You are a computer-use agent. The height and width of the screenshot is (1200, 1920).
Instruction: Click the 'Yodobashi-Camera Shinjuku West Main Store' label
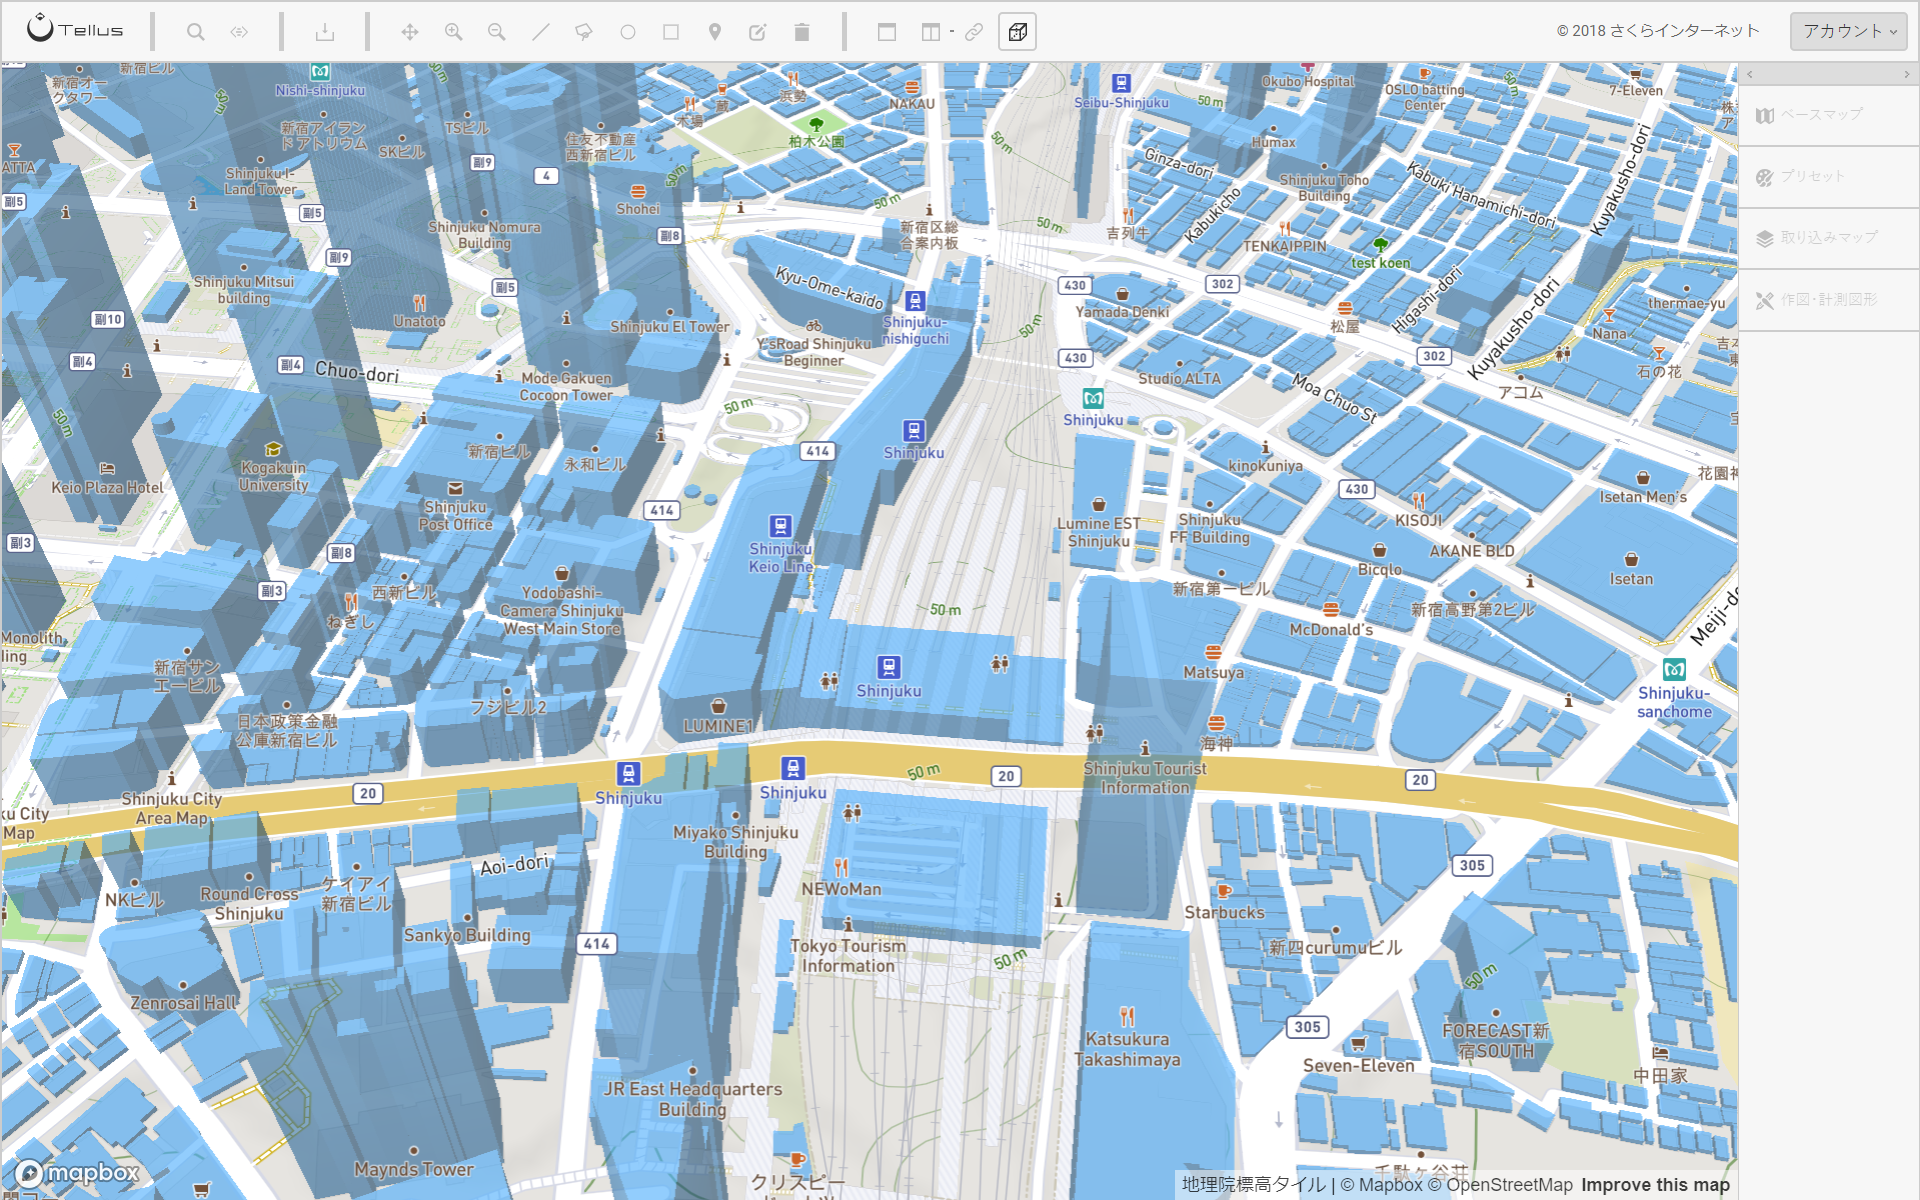tap(562, 611)
